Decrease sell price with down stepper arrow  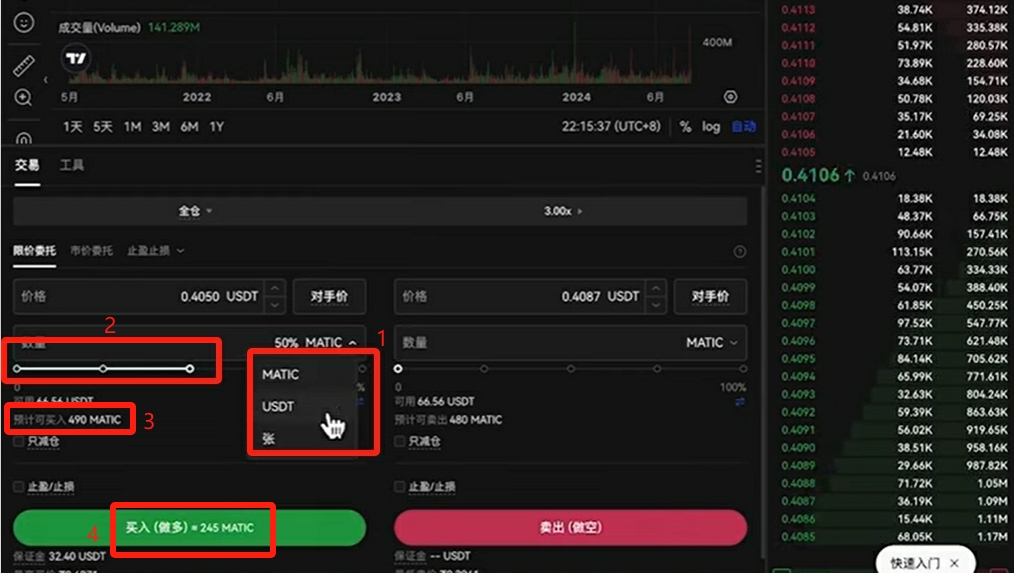click(x=656, y=304)
